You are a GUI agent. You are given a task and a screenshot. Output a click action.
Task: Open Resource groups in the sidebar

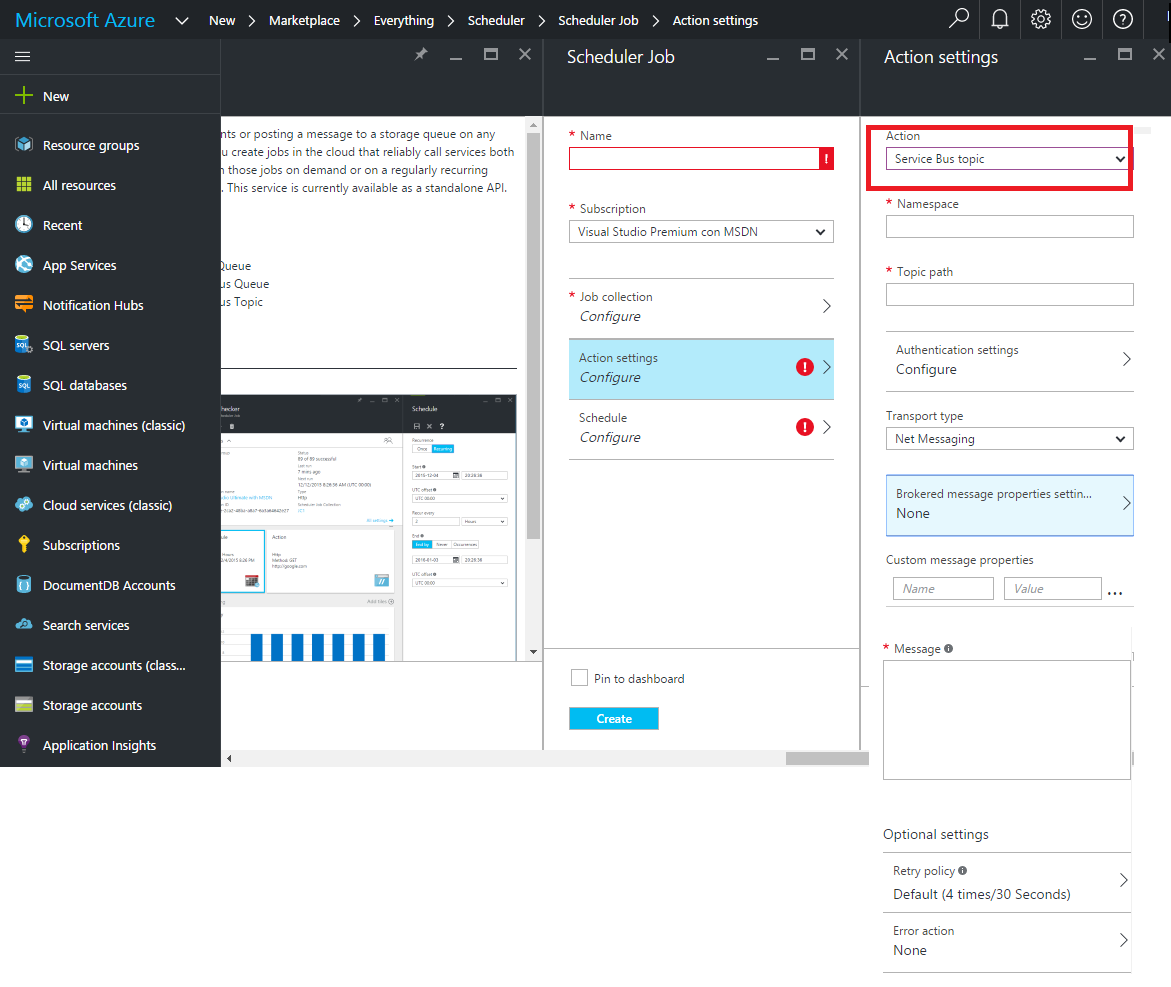click(x=90, y=146)
